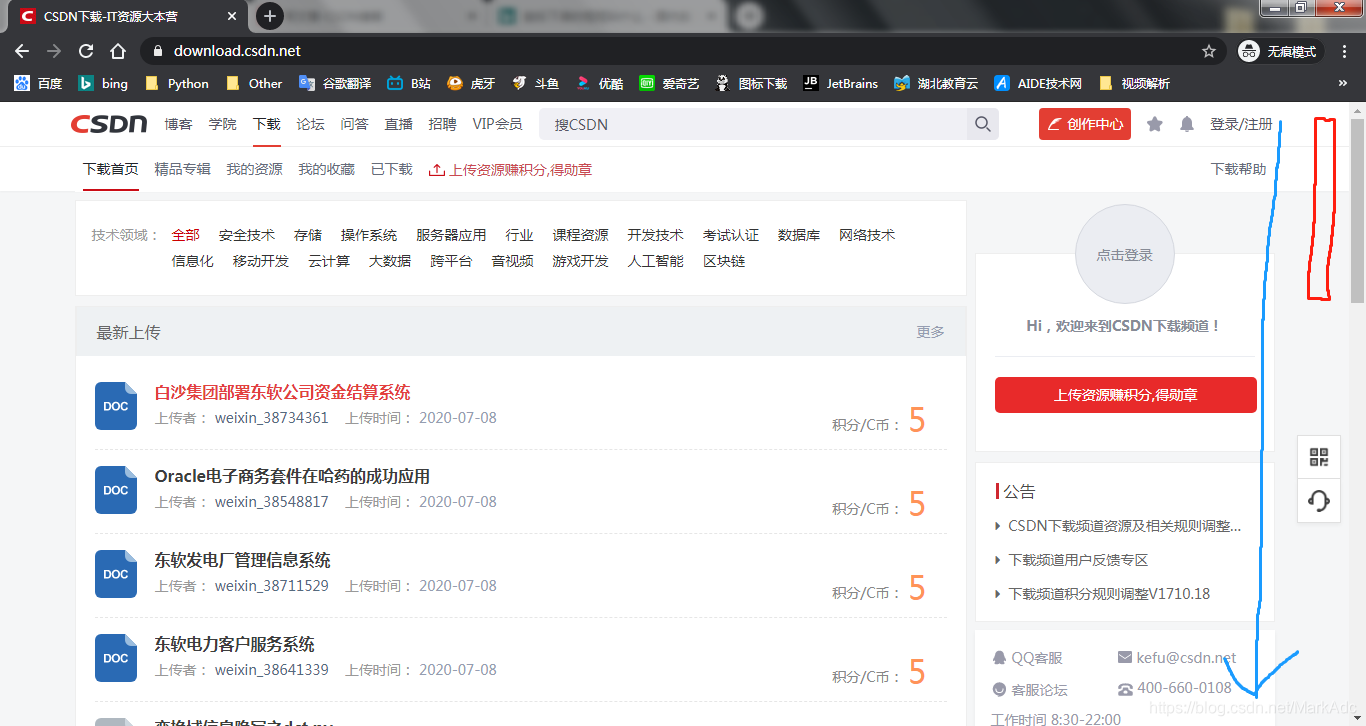1366x726 pixels.
Task: Switch to 精品专辑 tab
Action: click(x=183, y=170)
